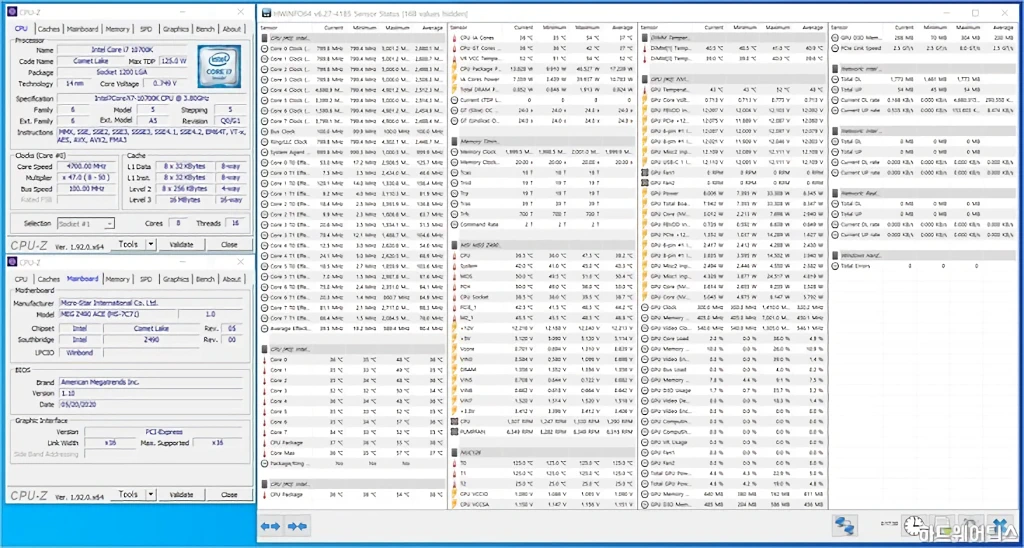Open SPD tab in CPU-Z Mainboard window
The width and height of the screenshot is (1024, 548).
coord(146,279)
